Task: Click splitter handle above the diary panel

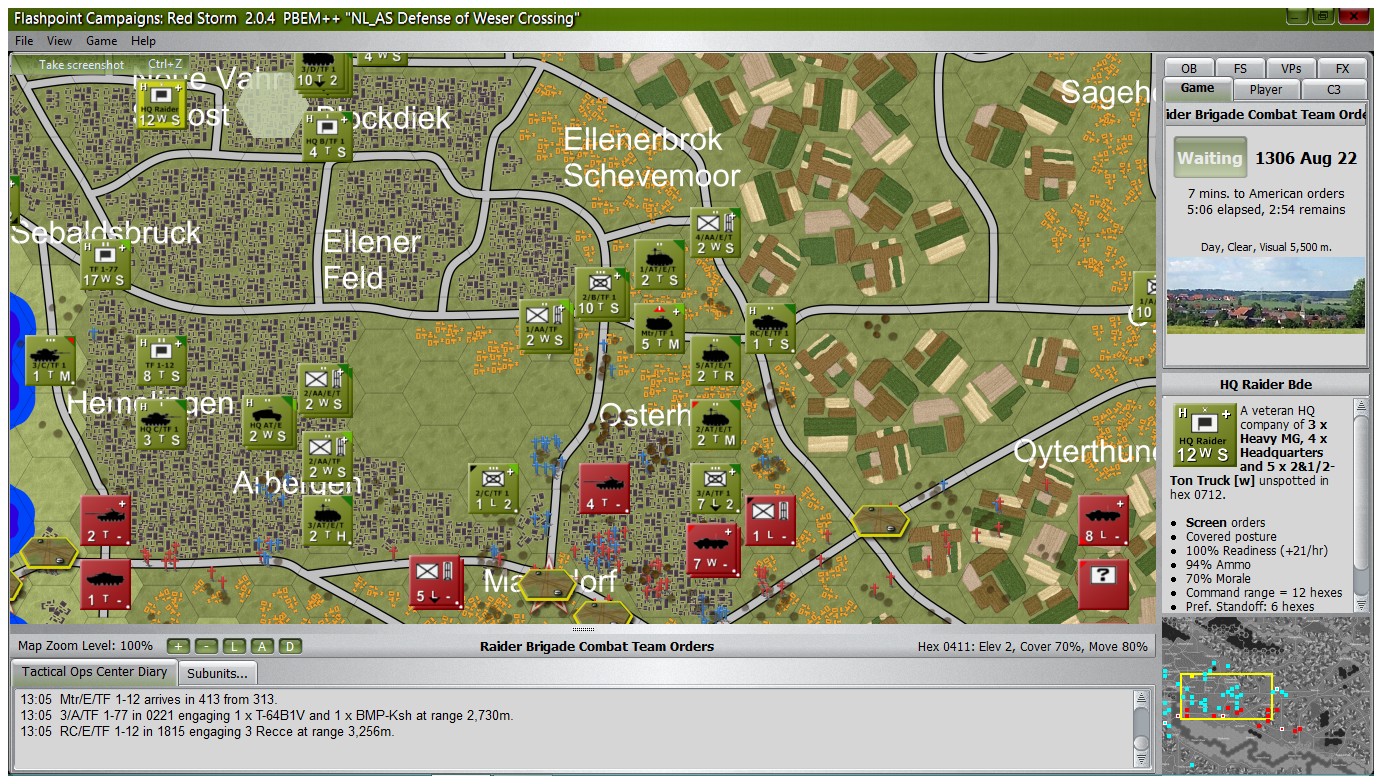Action: (x=584, y=629)
